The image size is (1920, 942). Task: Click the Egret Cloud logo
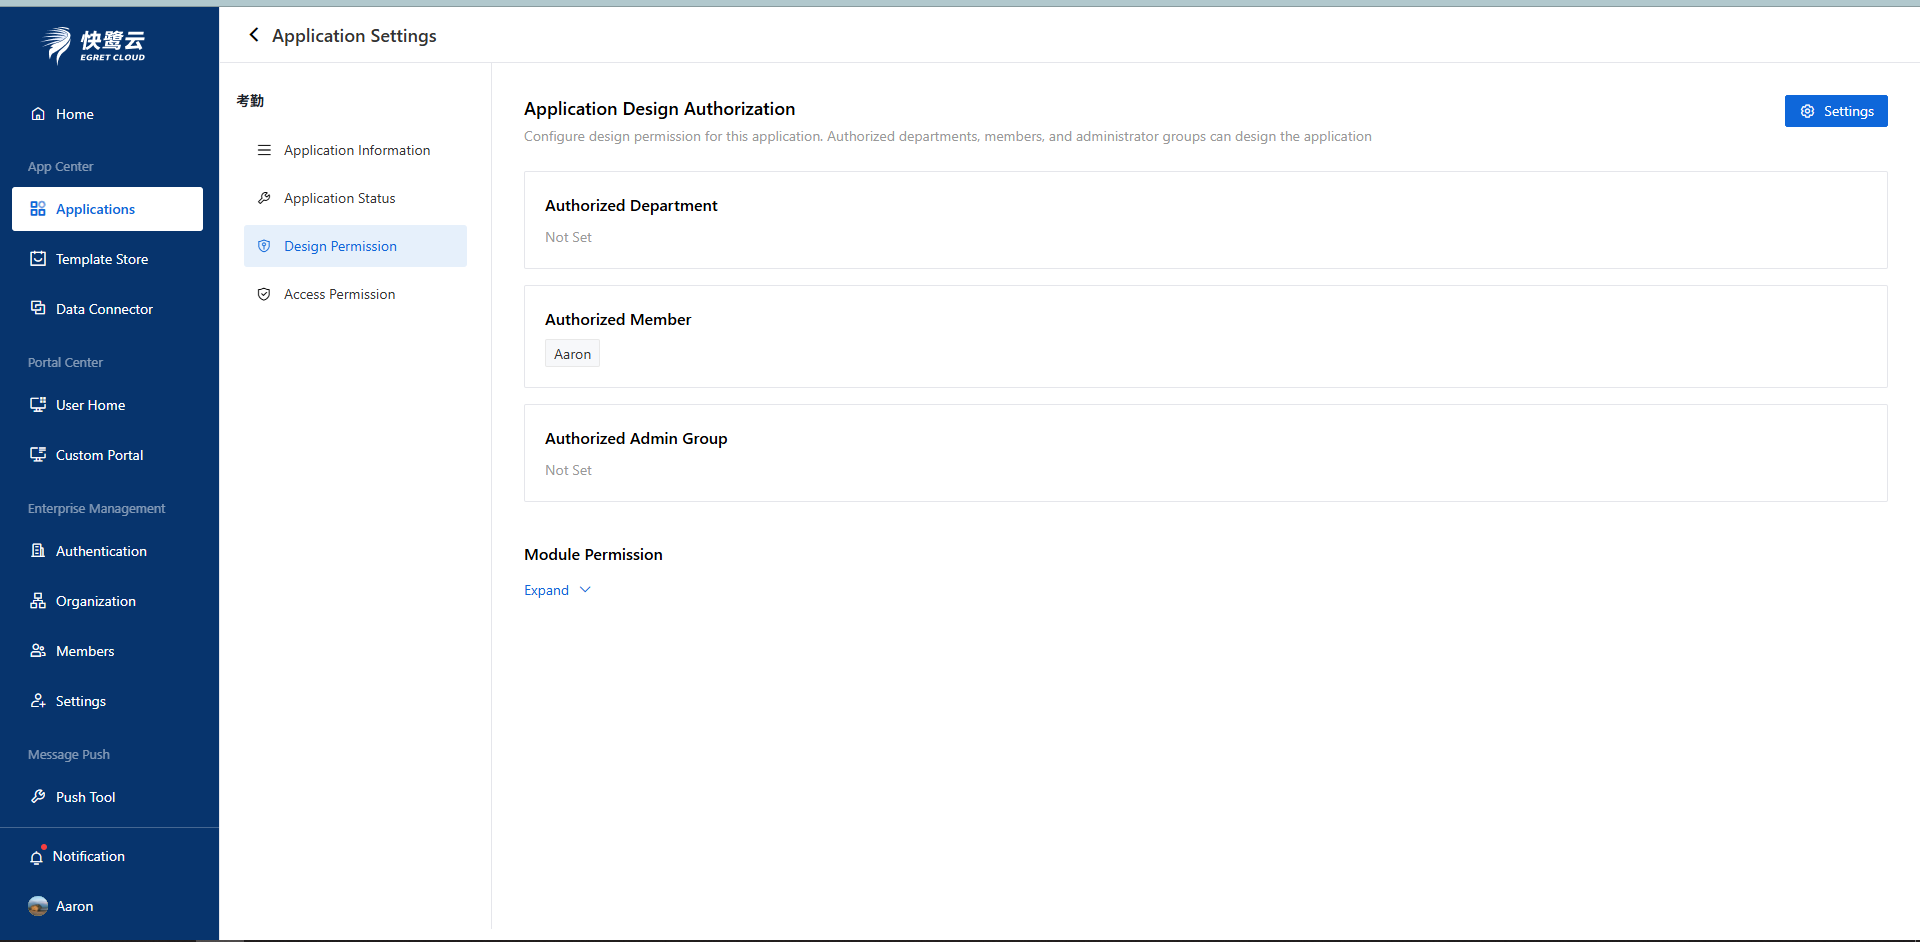95,44
